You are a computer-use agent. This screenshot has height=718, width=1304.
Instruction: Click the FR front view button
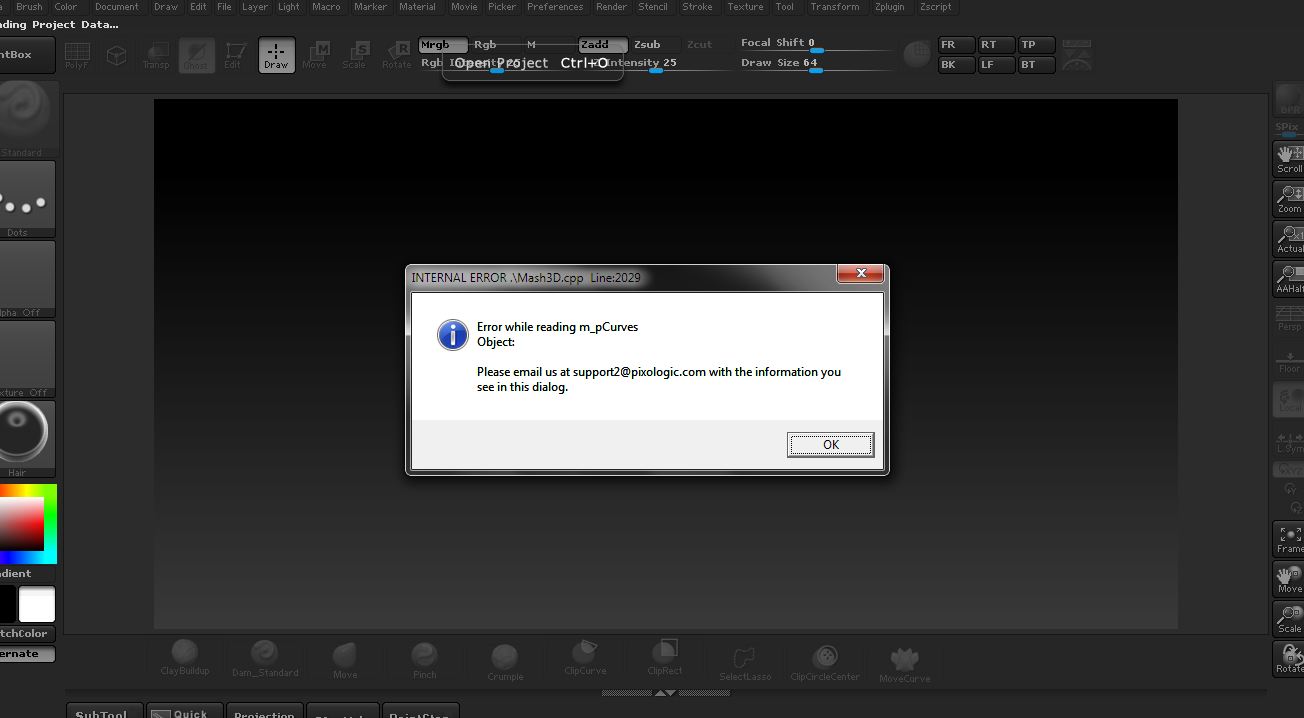956,45
